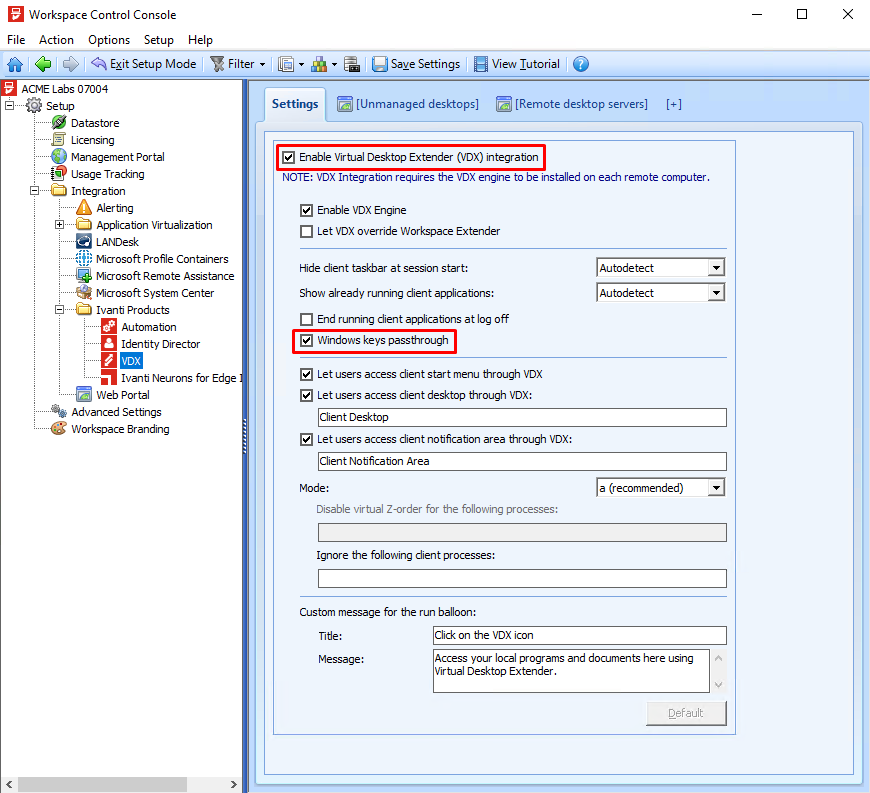Click the Management Portal globe icon
870x793 pixels.
(x=58, y=156)
